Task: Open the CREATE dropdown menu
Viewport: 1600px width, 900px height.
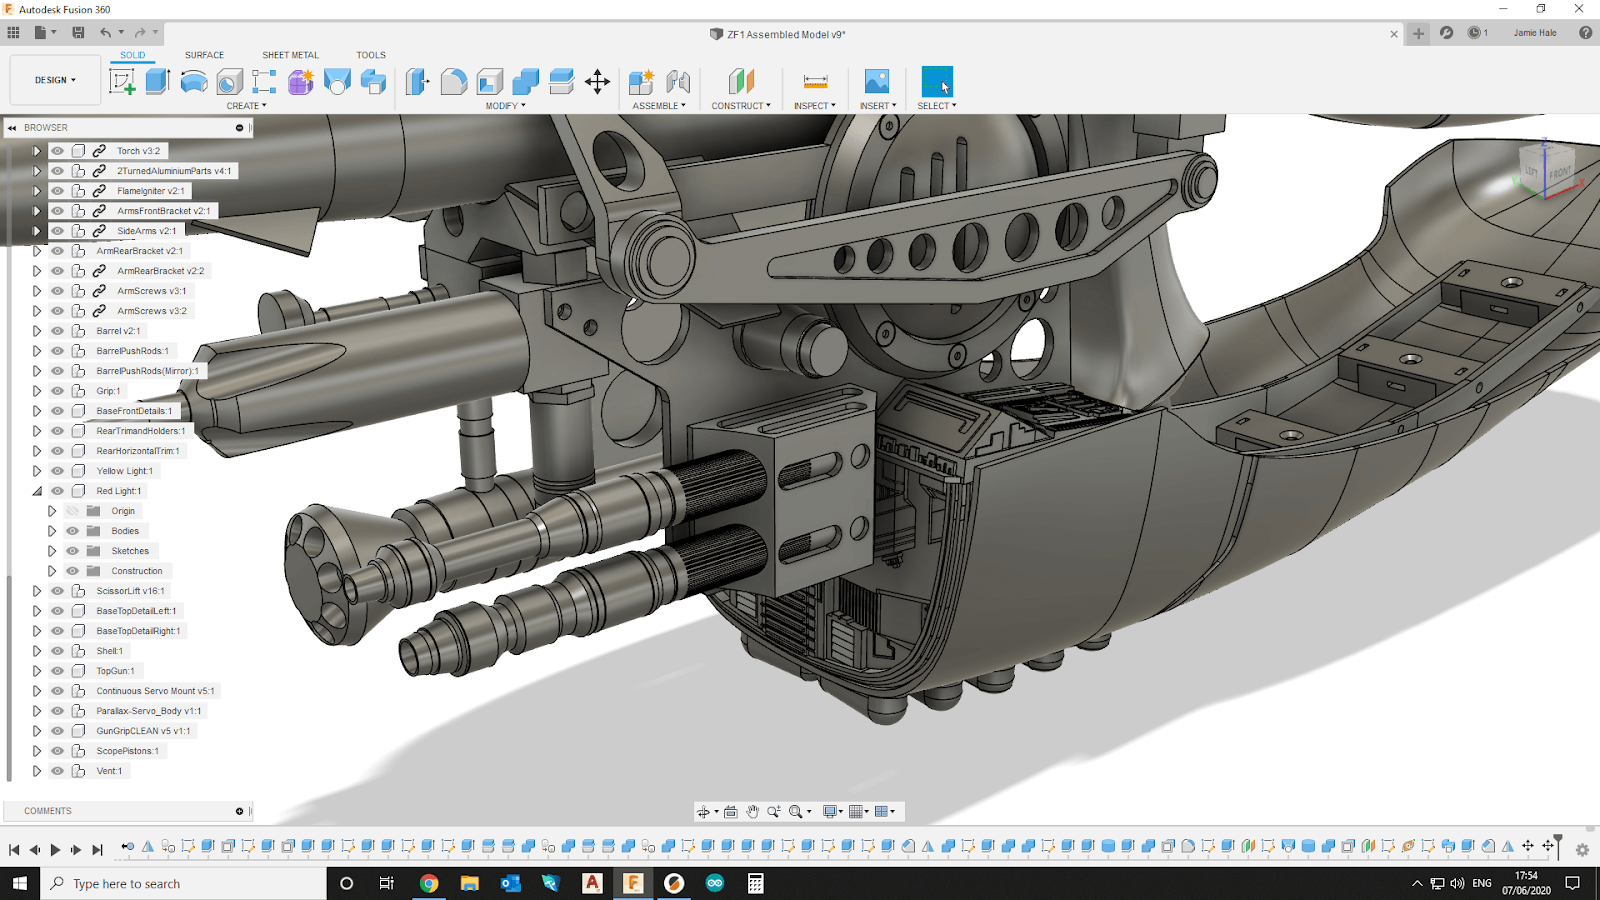Action: point(246,106)
